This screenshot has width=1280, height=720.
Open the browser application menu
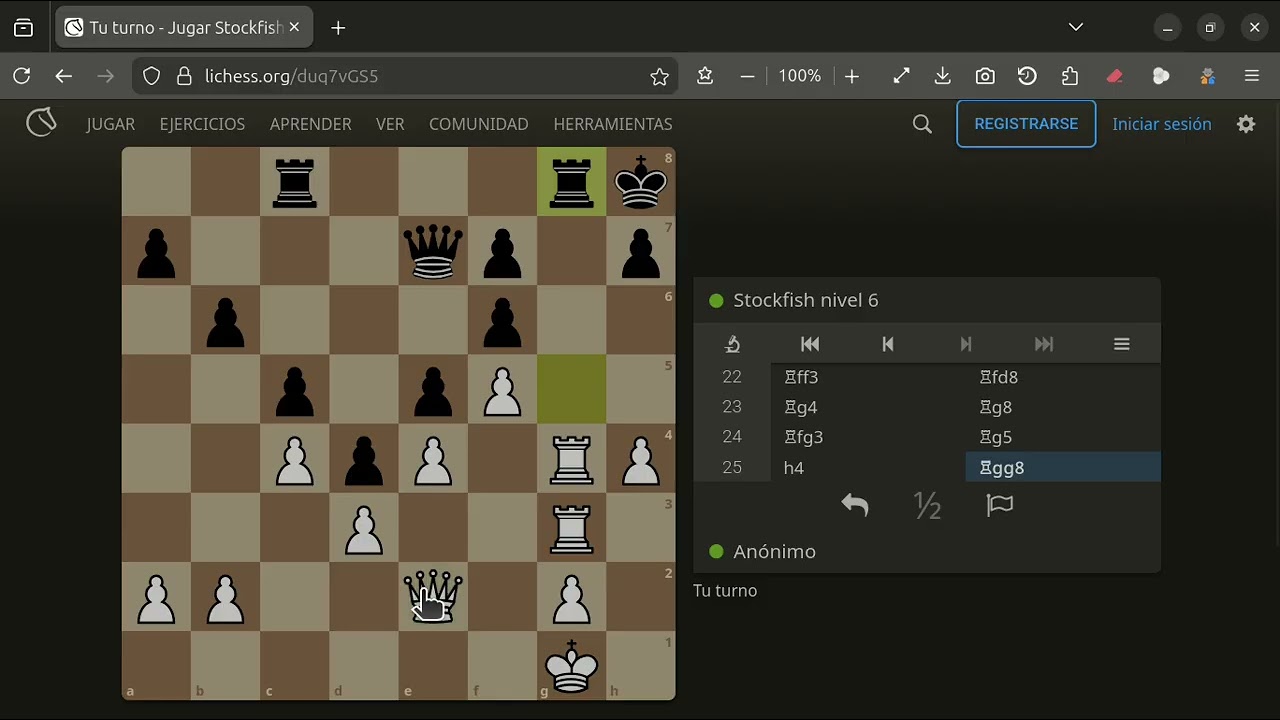(x=1252, y=76)
